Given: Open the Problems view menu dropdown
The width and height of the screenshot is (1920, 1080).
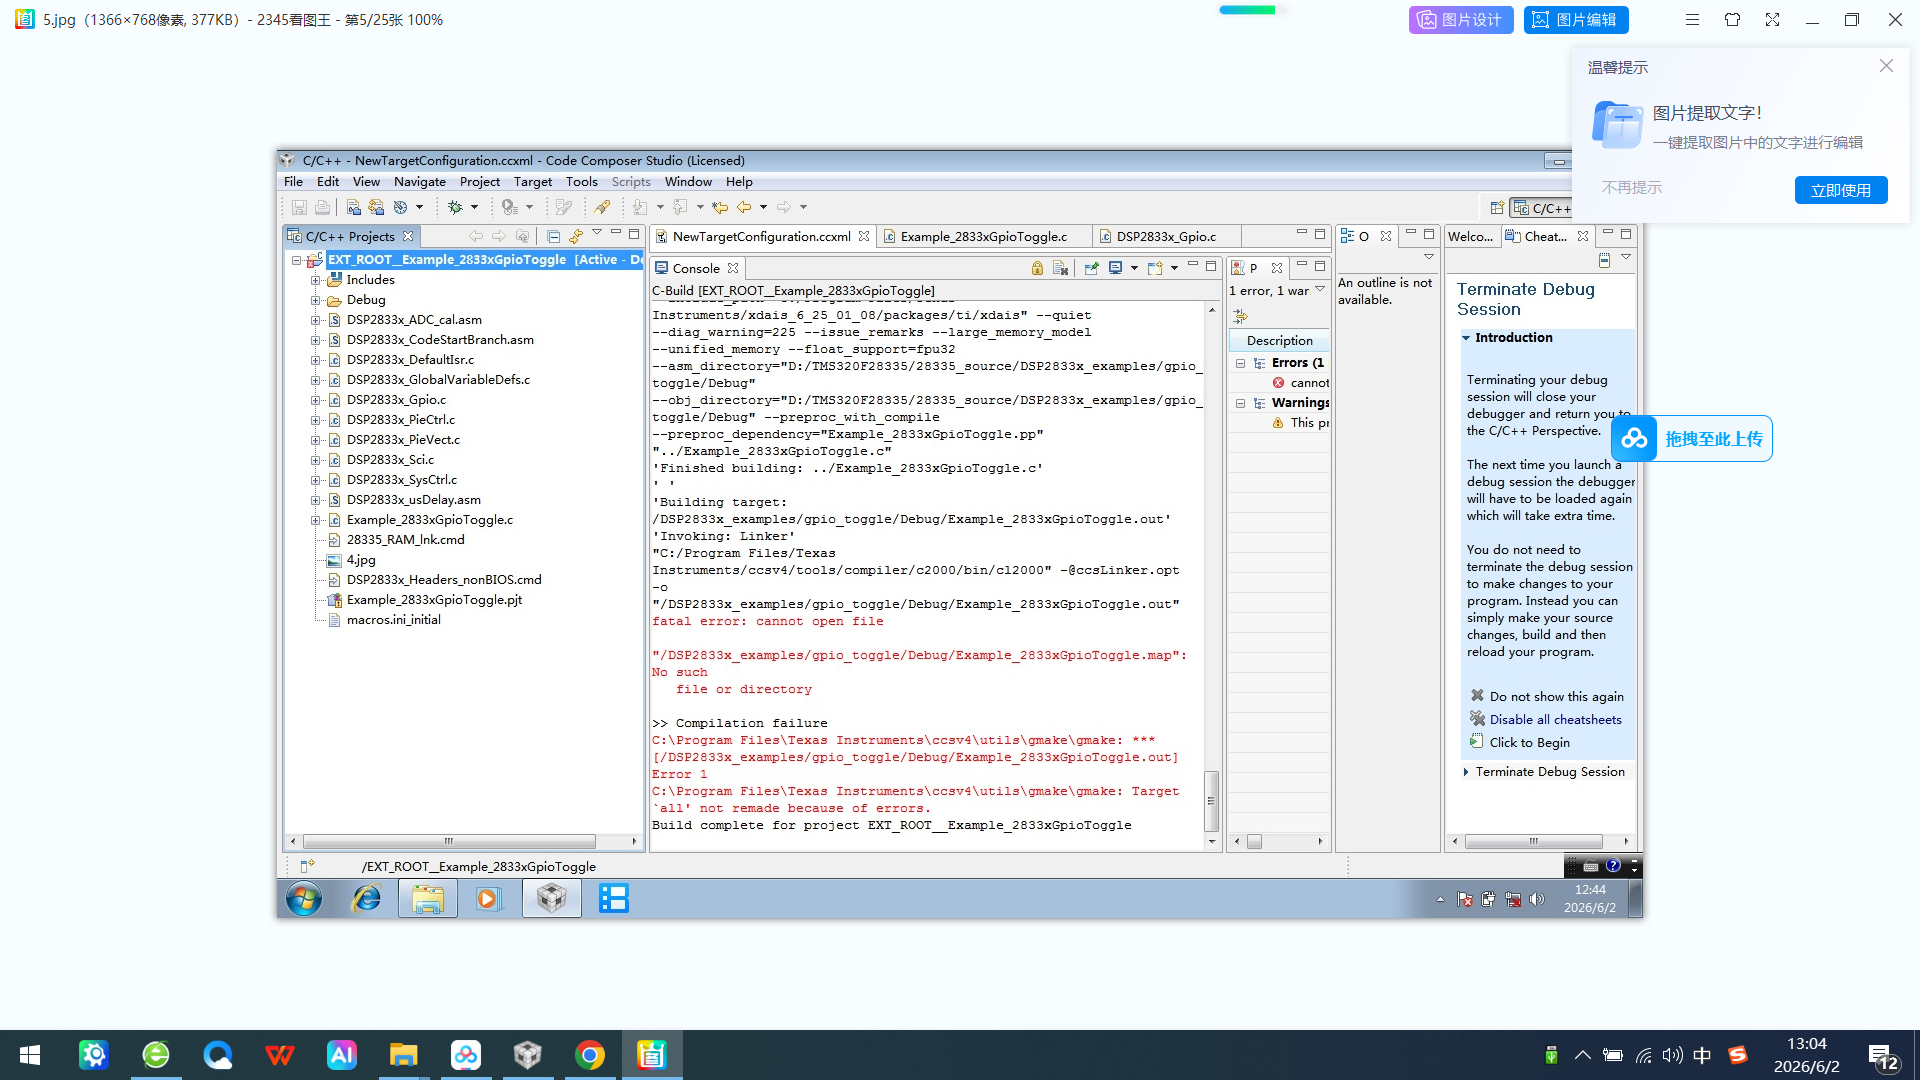Looking at the screenshot, I should (x=1320, y=290).
